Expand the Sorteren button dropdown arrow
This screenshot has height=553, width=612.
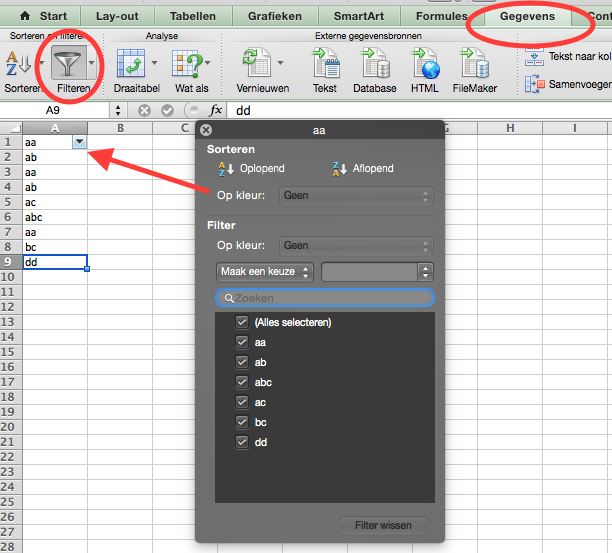point(42,63)
